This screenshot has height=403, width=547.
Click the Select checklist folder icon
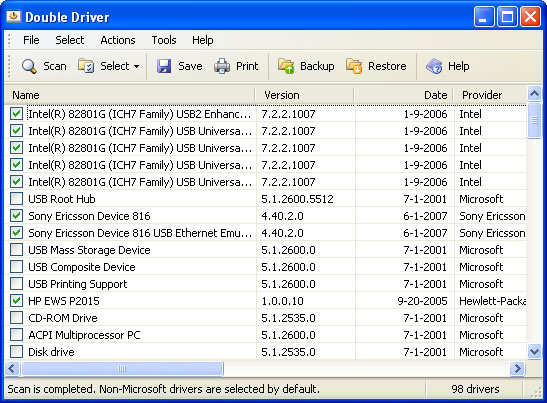(x=86, y=66)
